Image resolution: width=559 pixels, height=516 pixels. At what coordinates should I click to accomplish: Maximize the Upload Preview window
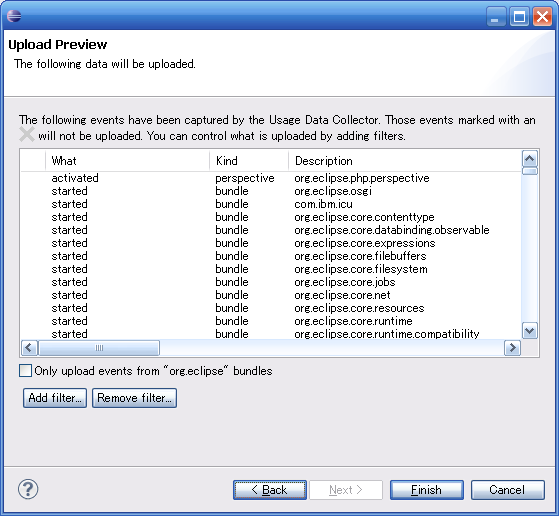tap(519, 16)
